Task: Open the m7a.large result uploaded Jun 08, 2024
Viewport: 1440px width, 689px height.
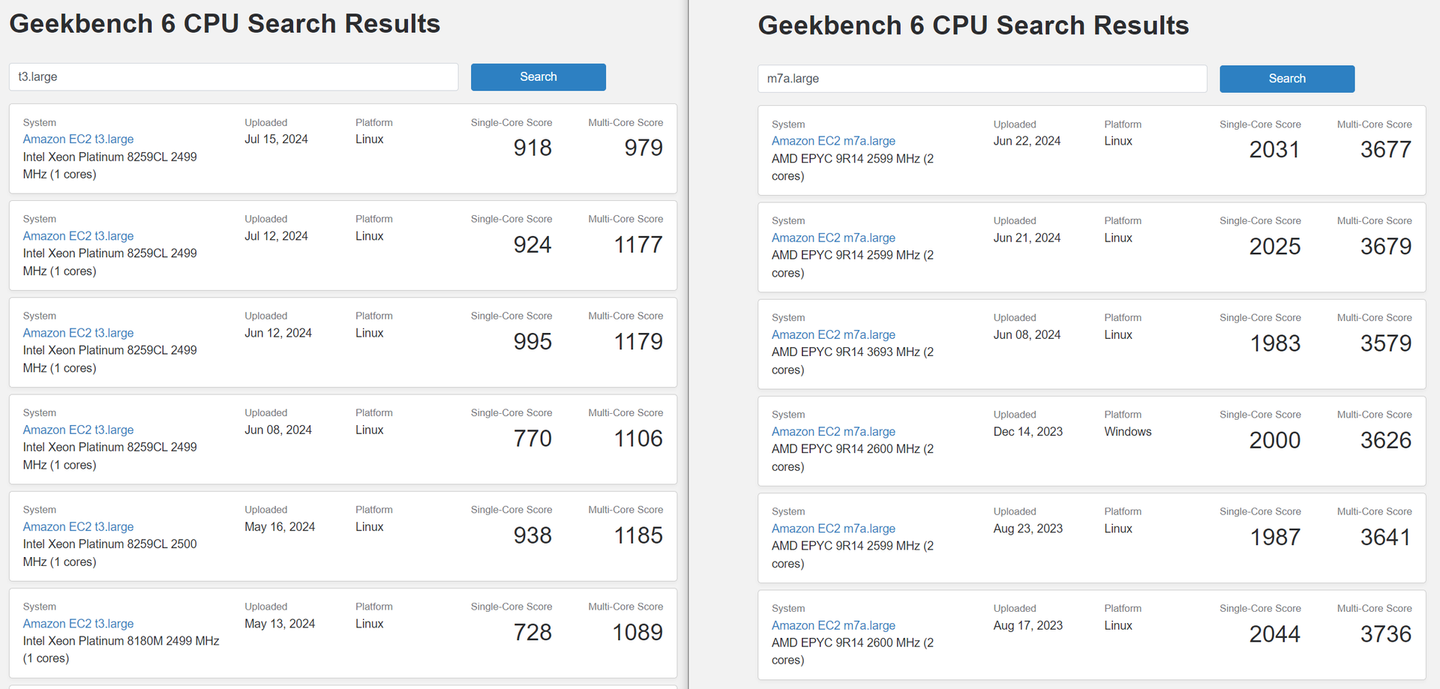Action: 833,336
